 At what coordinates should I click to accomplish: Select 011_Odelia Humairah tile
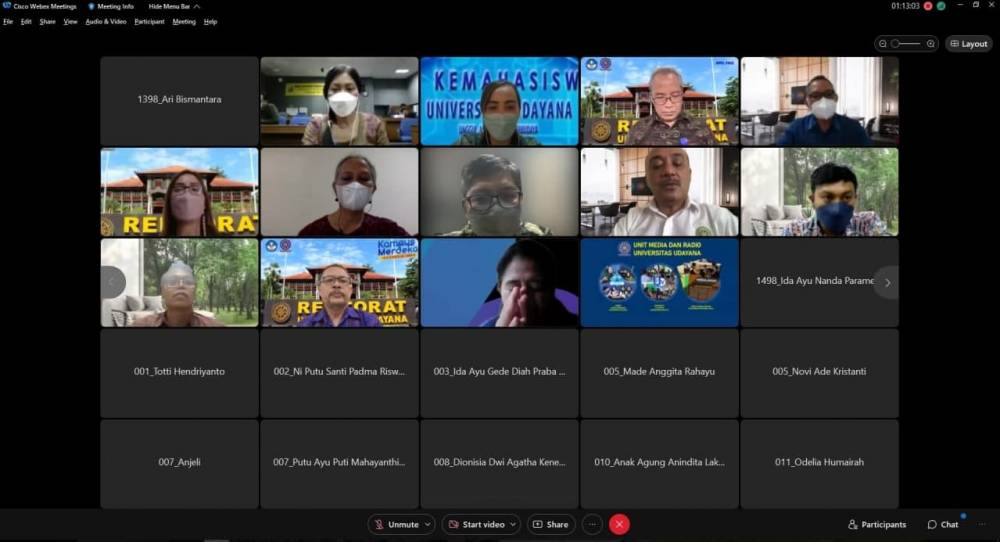click(820, 464)
